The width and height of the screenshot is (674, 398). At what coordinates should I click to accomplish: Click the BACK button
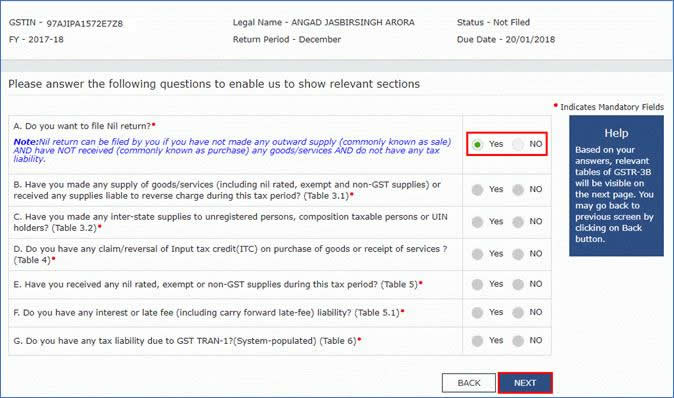[469, 383]
